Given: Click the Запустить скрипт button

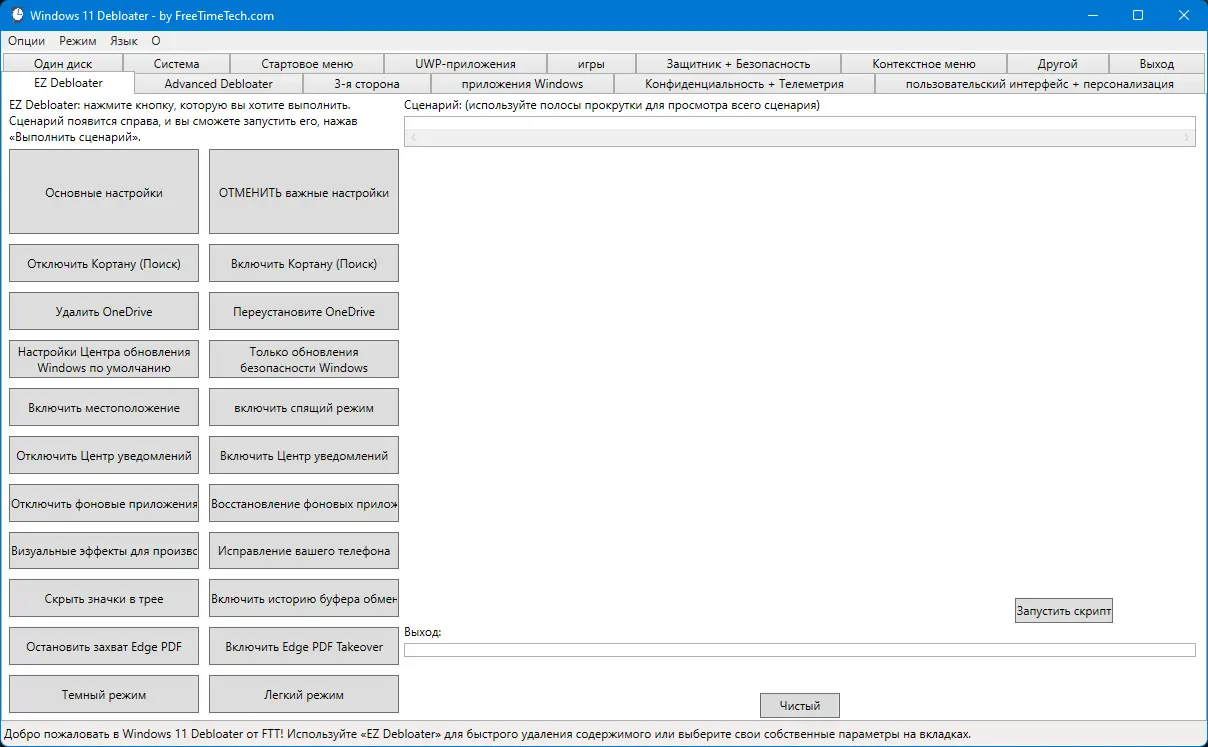Looking at the screenshot, I should tap(1064, 610).
